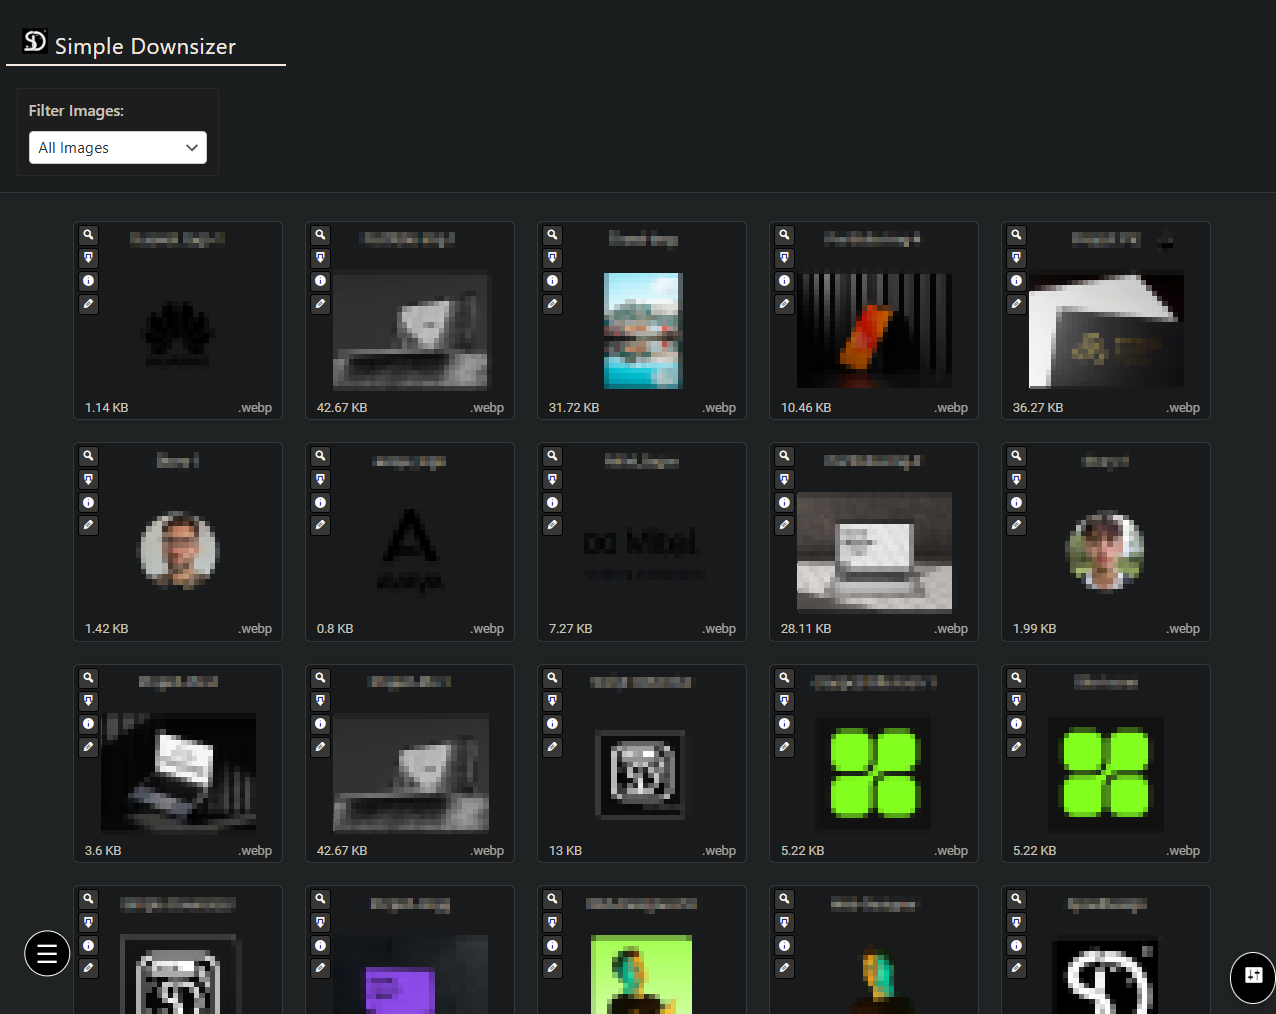This screenshot has height=1014, width=1276.
Task: Open the Filter Images dropdown showing All Images
Action: click(118, 148)
